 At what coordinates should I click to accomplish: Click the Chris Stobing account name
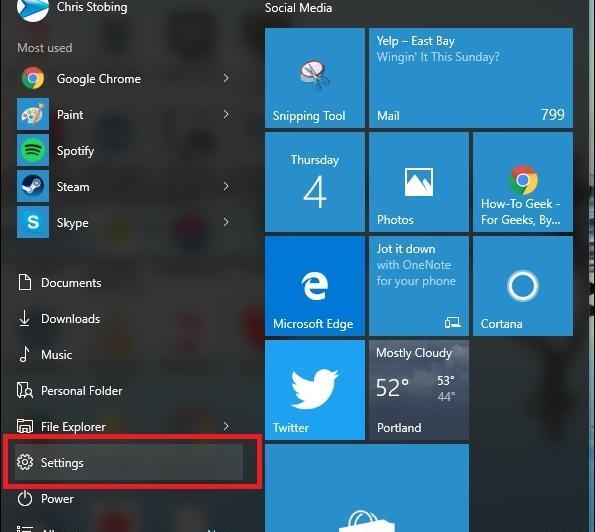(92, 7)
